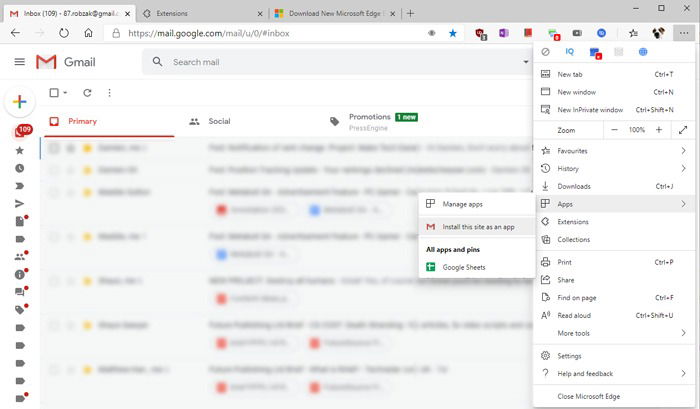Toggle the star on the first email
Viewport: 700px width, 409px height.
(87, 148)
